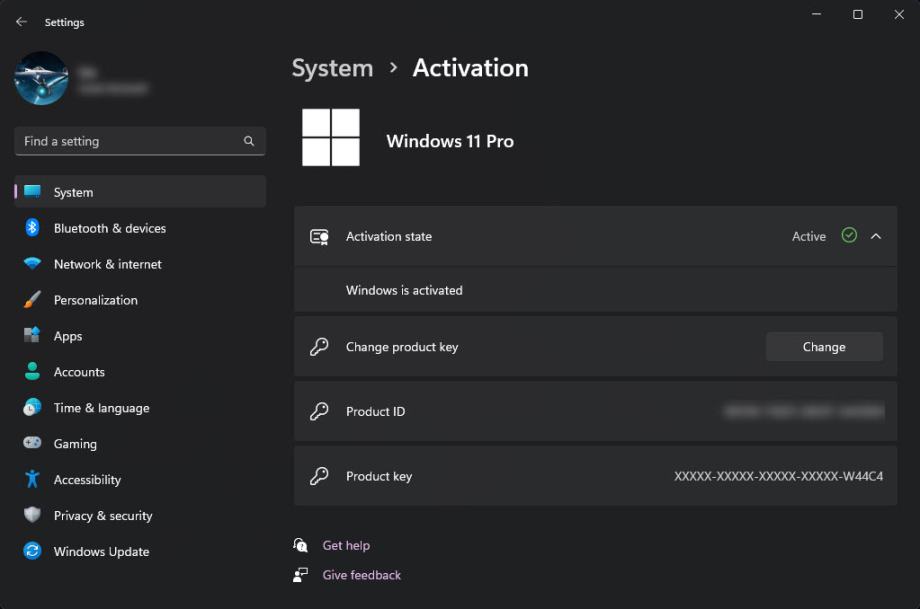Click the Gaming controller icon
This screenshot has height=609, width=920.
(32, 444)
